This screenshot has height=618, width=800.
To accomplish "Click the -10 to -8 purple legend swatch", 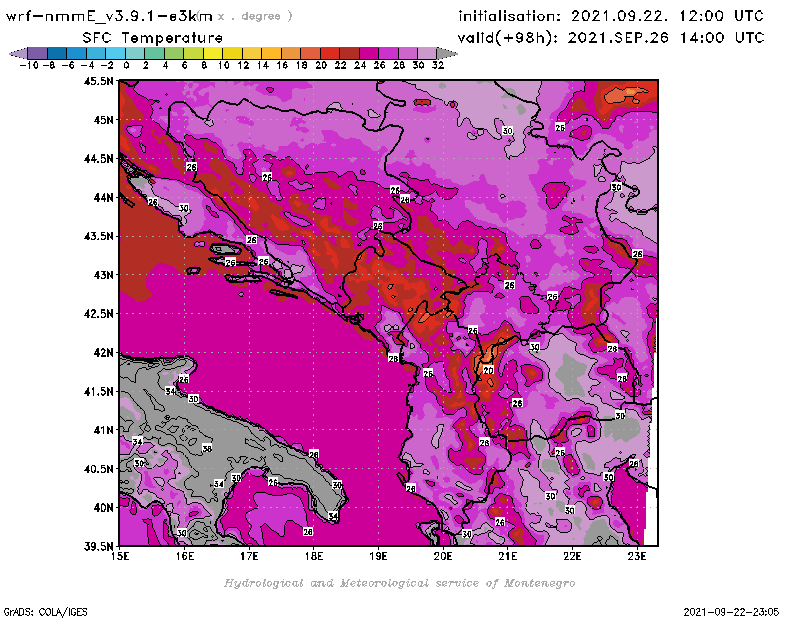I will coord(38,53).
